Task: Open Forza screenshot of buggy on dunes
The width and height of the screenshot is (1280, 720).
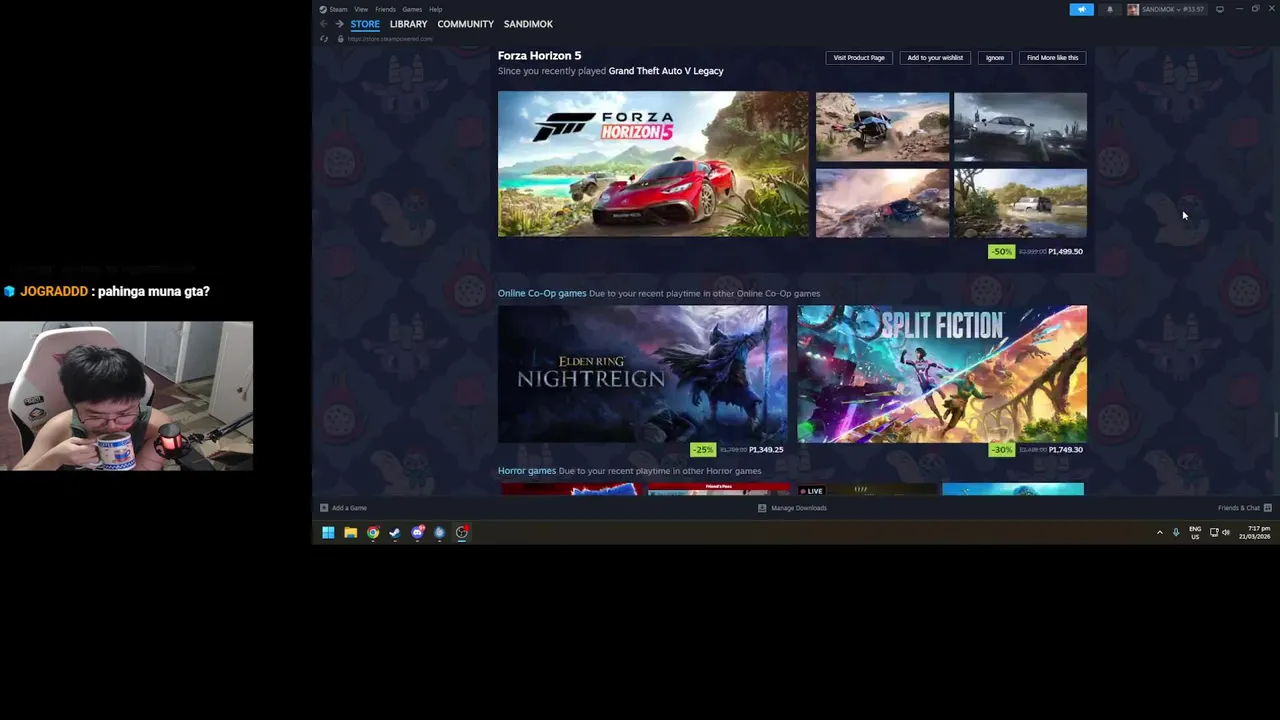Action: 882,127
